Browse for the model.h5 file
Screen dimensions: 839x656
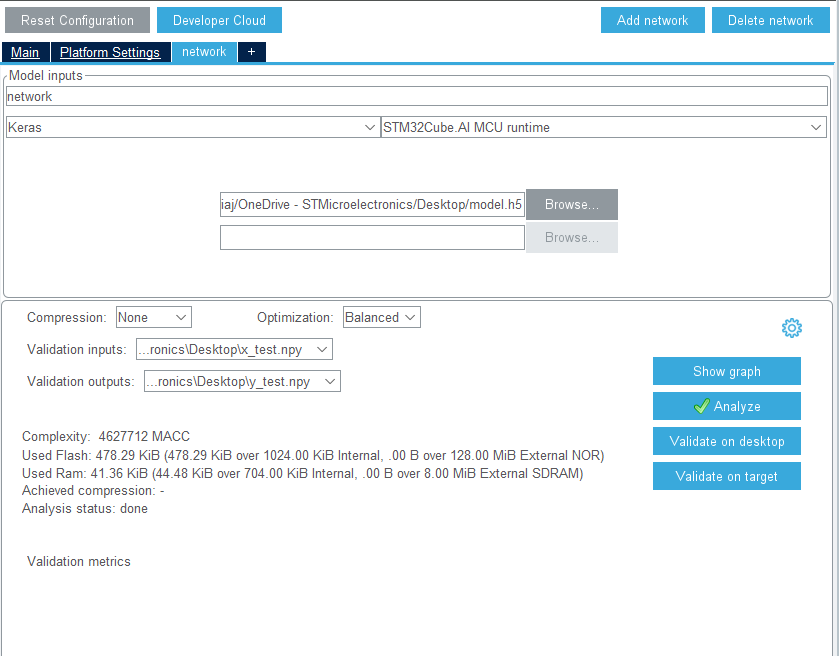[571, 204]
